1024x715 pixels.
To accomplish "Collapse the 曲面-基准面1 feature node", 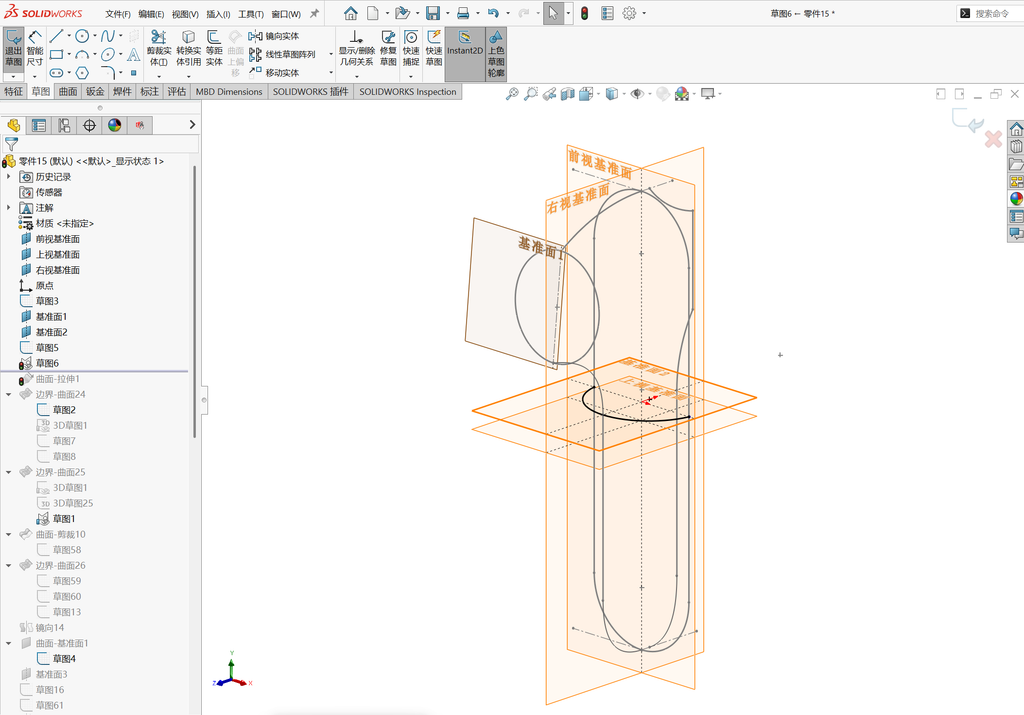I will (8, 643).
